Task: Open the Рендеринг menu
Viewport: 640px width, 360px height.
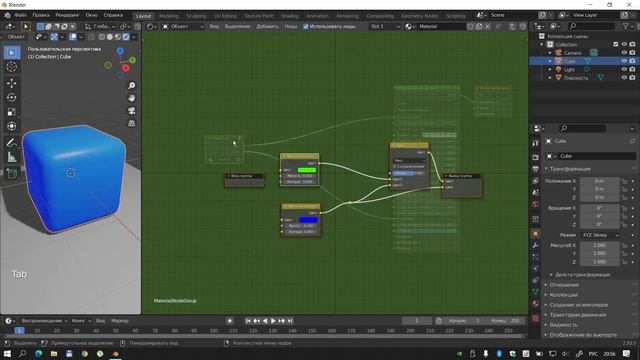Action: point(67,15)
